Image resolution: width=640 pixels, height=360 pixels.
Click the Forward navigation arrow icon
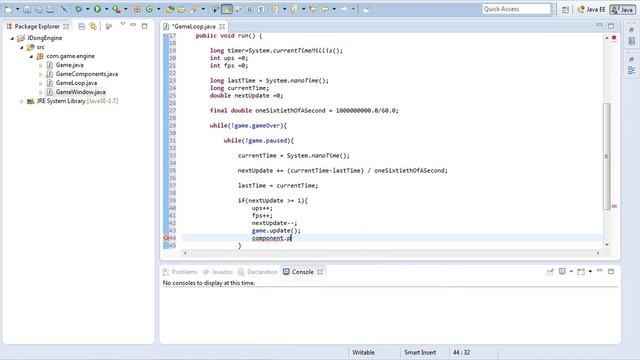coord(344,9)
